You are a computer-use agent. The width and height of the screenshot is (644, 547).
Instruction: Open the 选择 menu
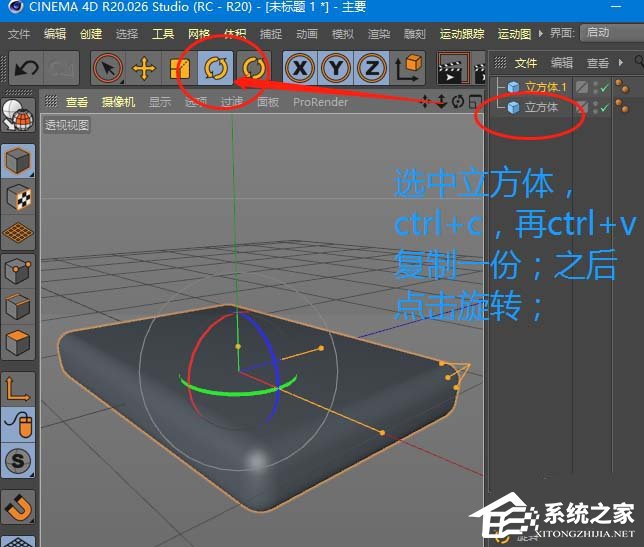click(127, 34)
